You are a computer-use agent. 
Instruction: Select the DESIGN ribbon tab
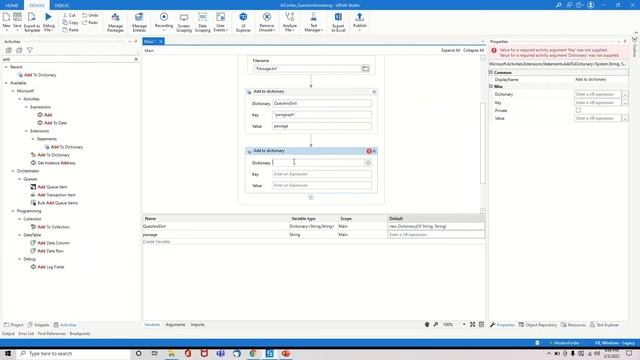pyautogui.click(x=37, y=5)
